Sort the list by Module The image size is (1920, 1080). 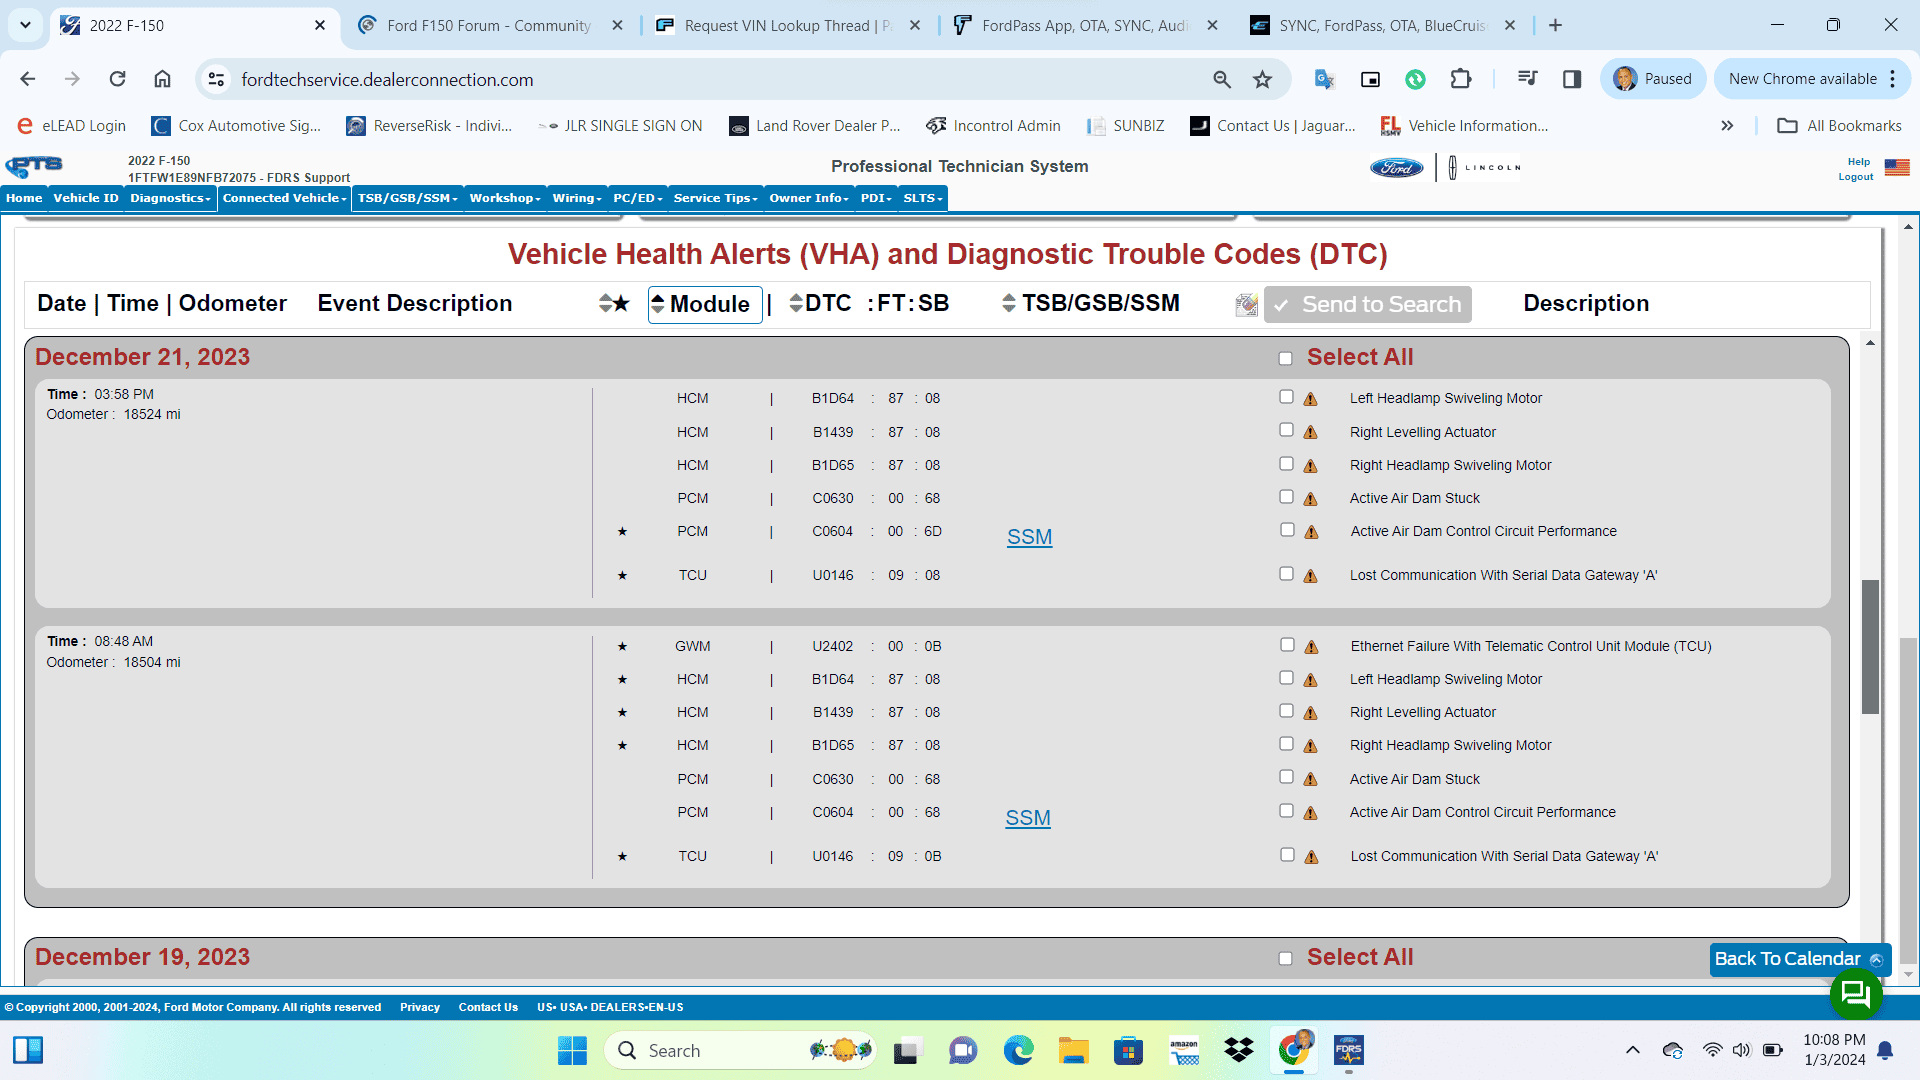(x=705, y=304)
